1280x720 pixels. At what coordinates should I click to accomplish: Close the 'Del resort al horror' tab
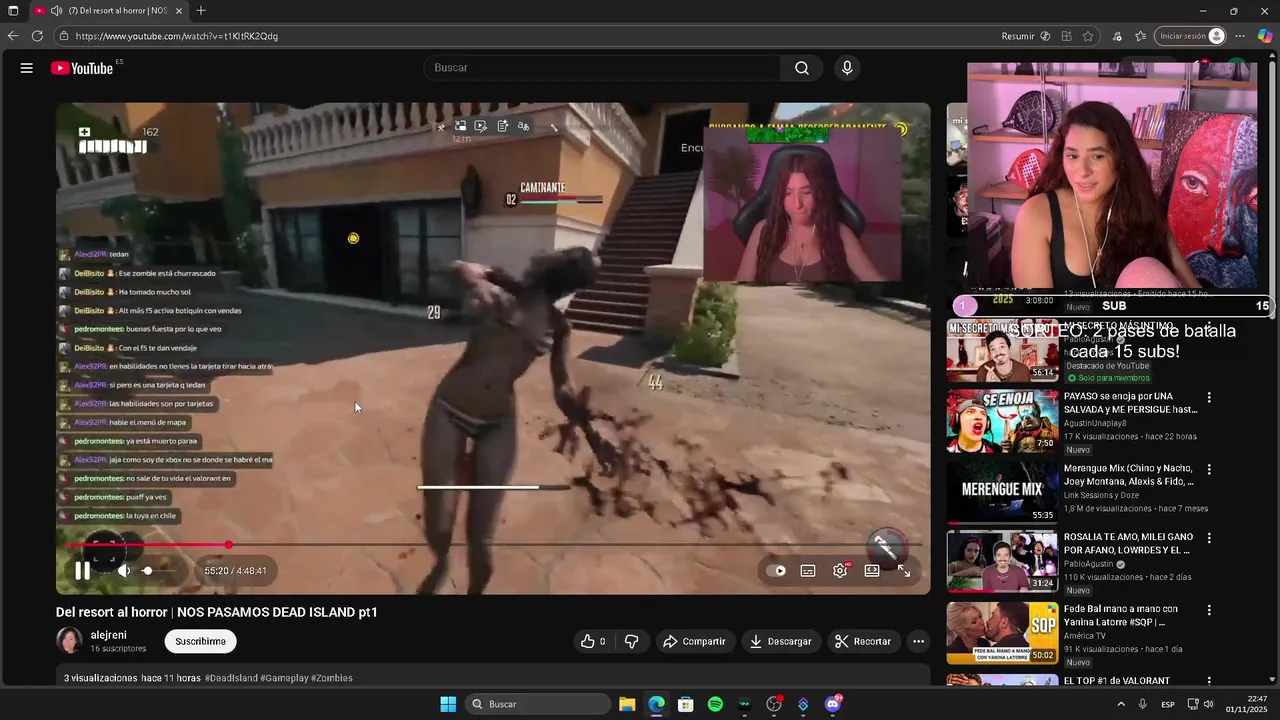[179, 11]
